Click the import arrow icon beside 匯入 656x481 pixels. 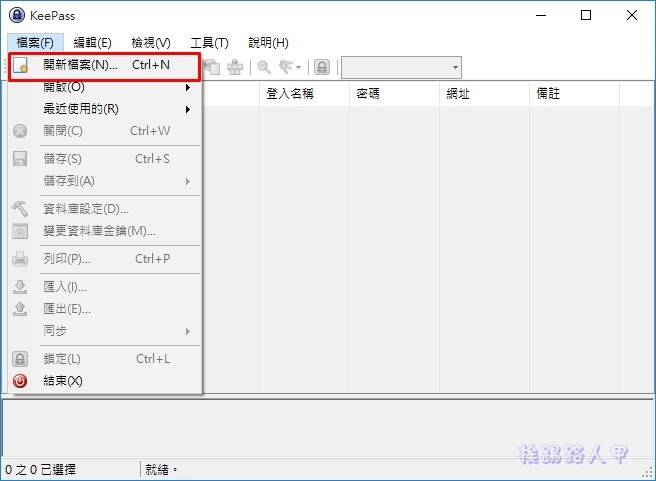(x=20, y=287)
